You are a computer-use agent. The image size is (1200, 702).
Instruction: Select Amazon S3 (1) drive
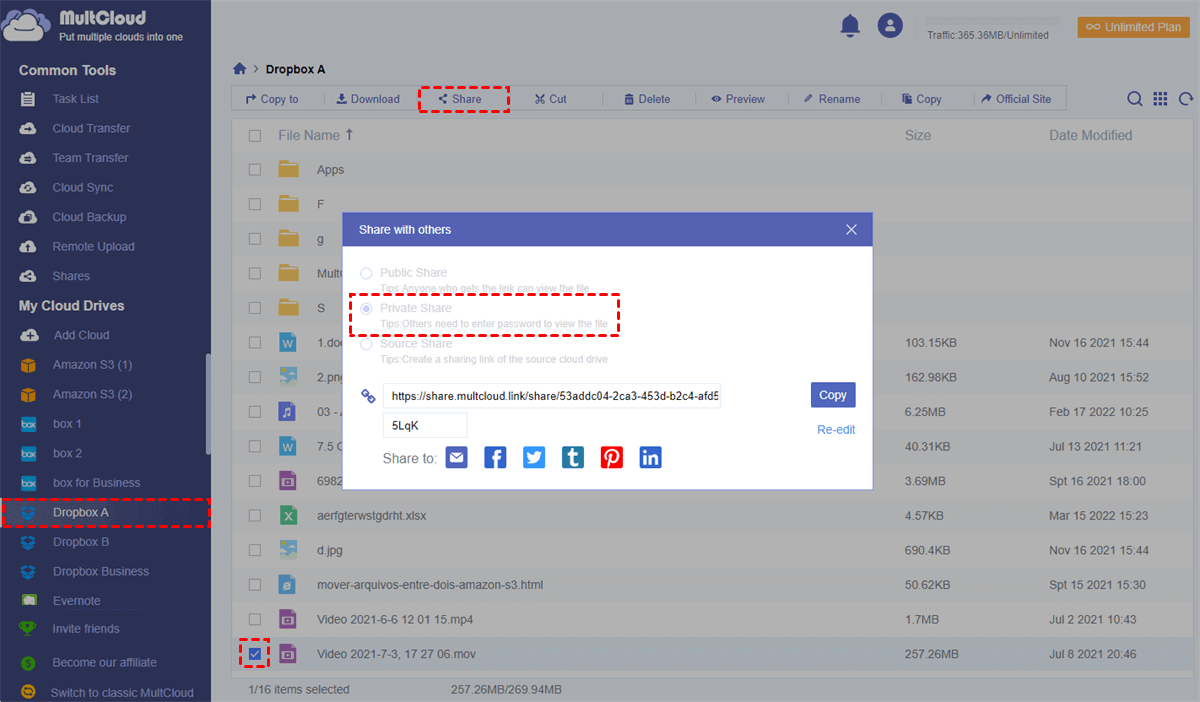coord(92,365)
